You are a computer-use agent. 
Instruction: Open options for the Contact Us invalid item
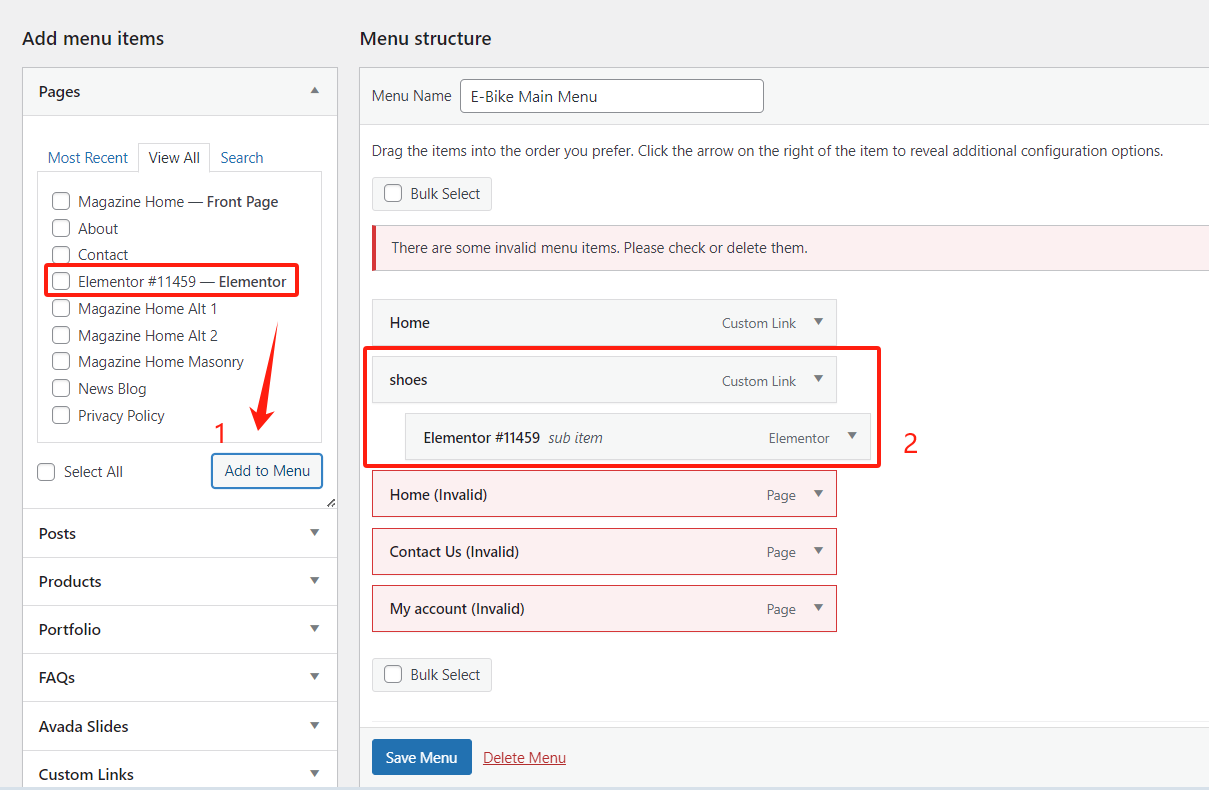(x=818, y=551)
